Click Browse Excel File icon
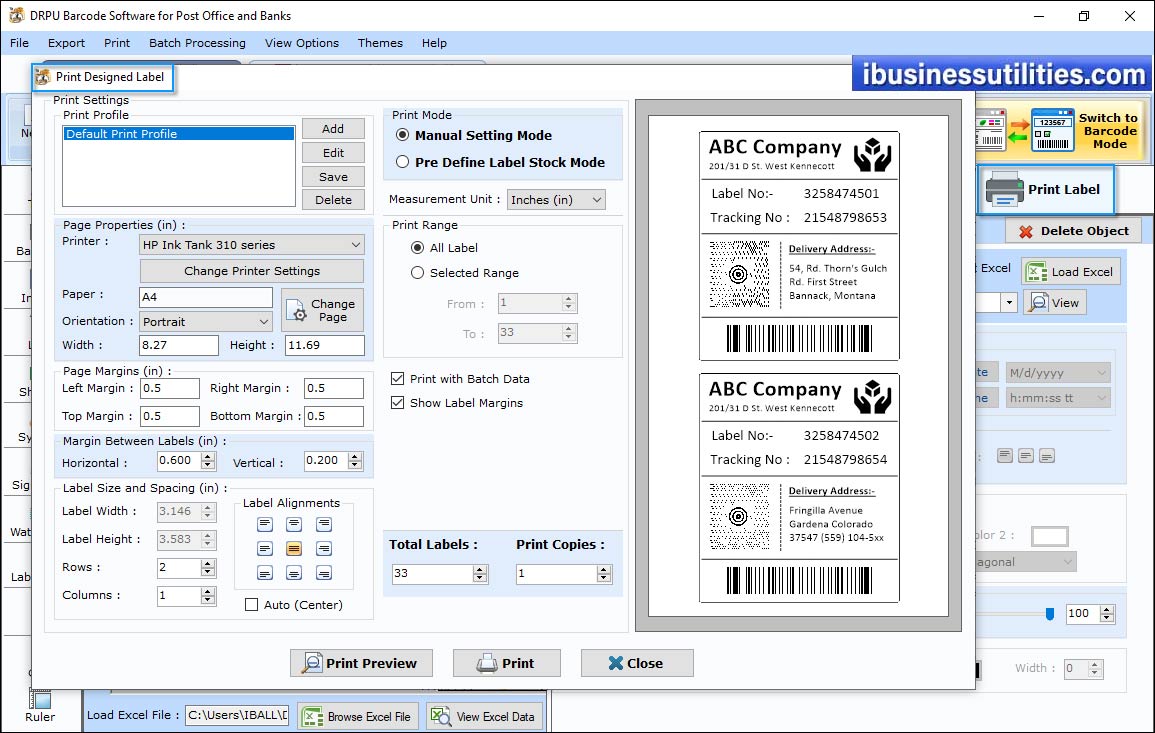Screen dimensions: 1155x733 [x=313, y=716]
